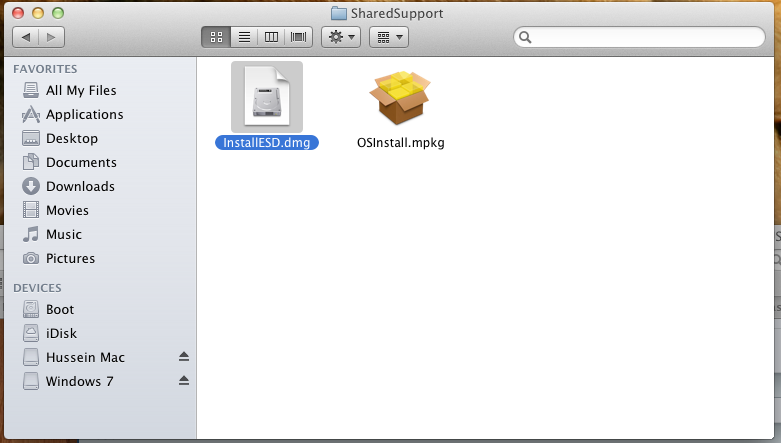The height and width of the screenshot is (443, 781).
Task: Click the Hussein Mac drive icon
Action: click(31, 357)
